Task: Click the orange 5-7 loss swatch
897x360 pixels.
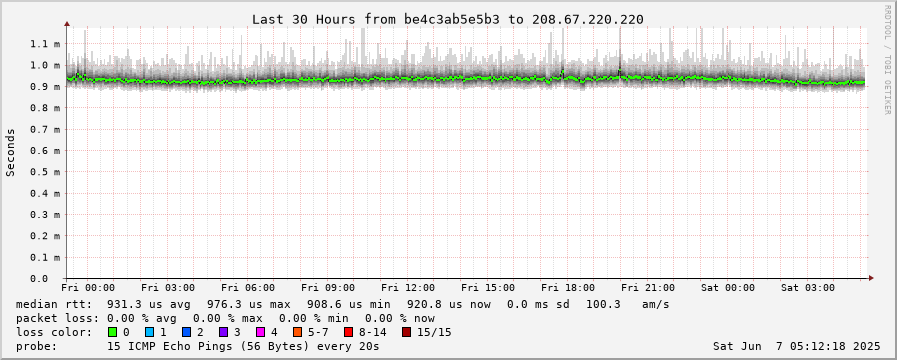Action: (x=297, y=332)
